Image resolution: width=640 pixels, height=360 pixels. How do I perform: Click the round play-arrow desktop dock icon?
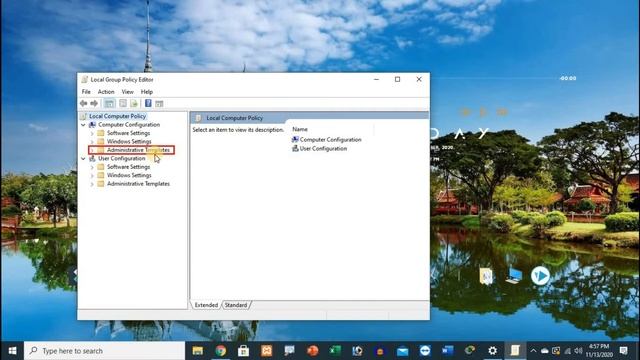540,276
